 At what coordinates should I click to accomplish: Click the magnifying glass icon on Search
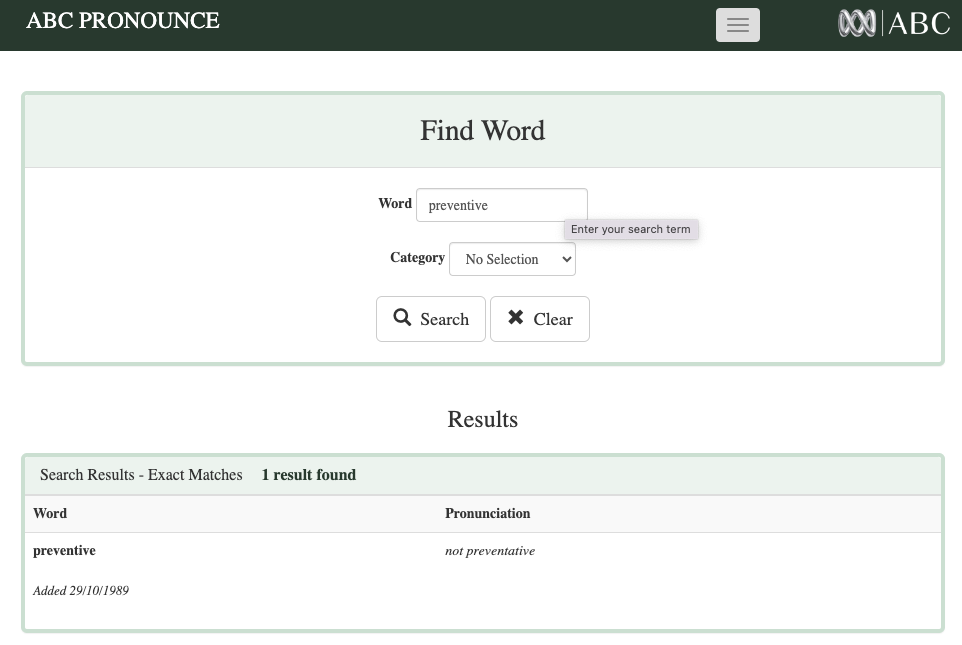coord(402,318)
